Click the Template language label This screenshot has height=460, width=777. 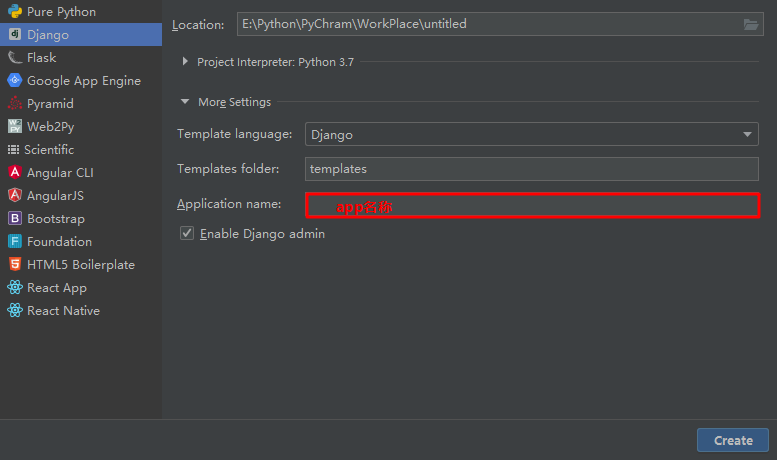click(234, 134)
